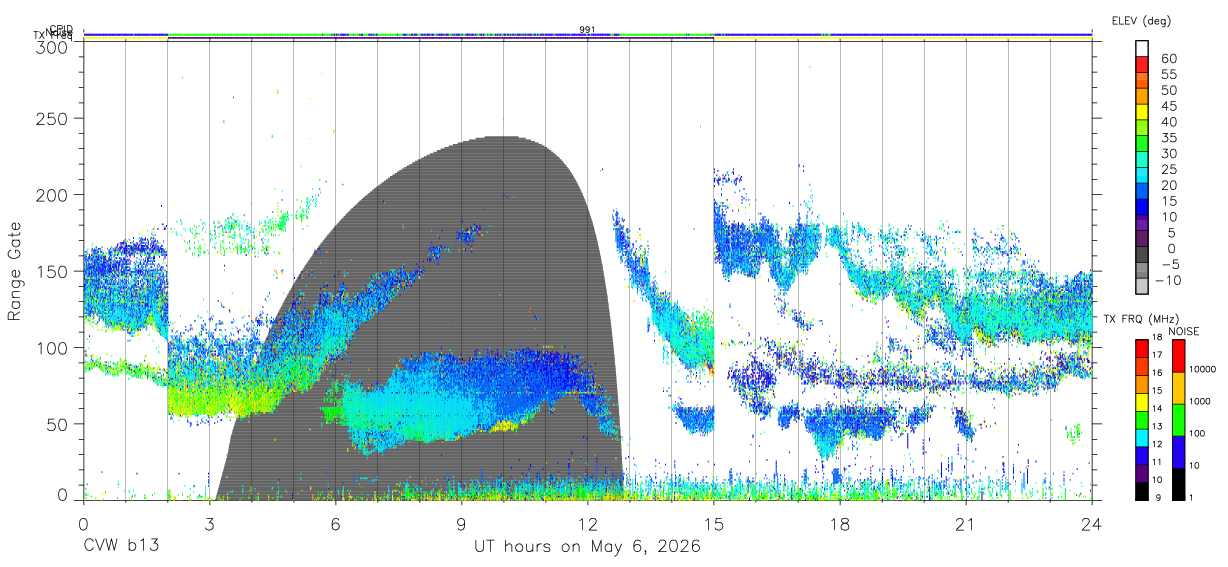This screenshot has width=1228, height=567.
Task: Click the red segment of the TX FRQ bar
Action: pos(1142,348)
